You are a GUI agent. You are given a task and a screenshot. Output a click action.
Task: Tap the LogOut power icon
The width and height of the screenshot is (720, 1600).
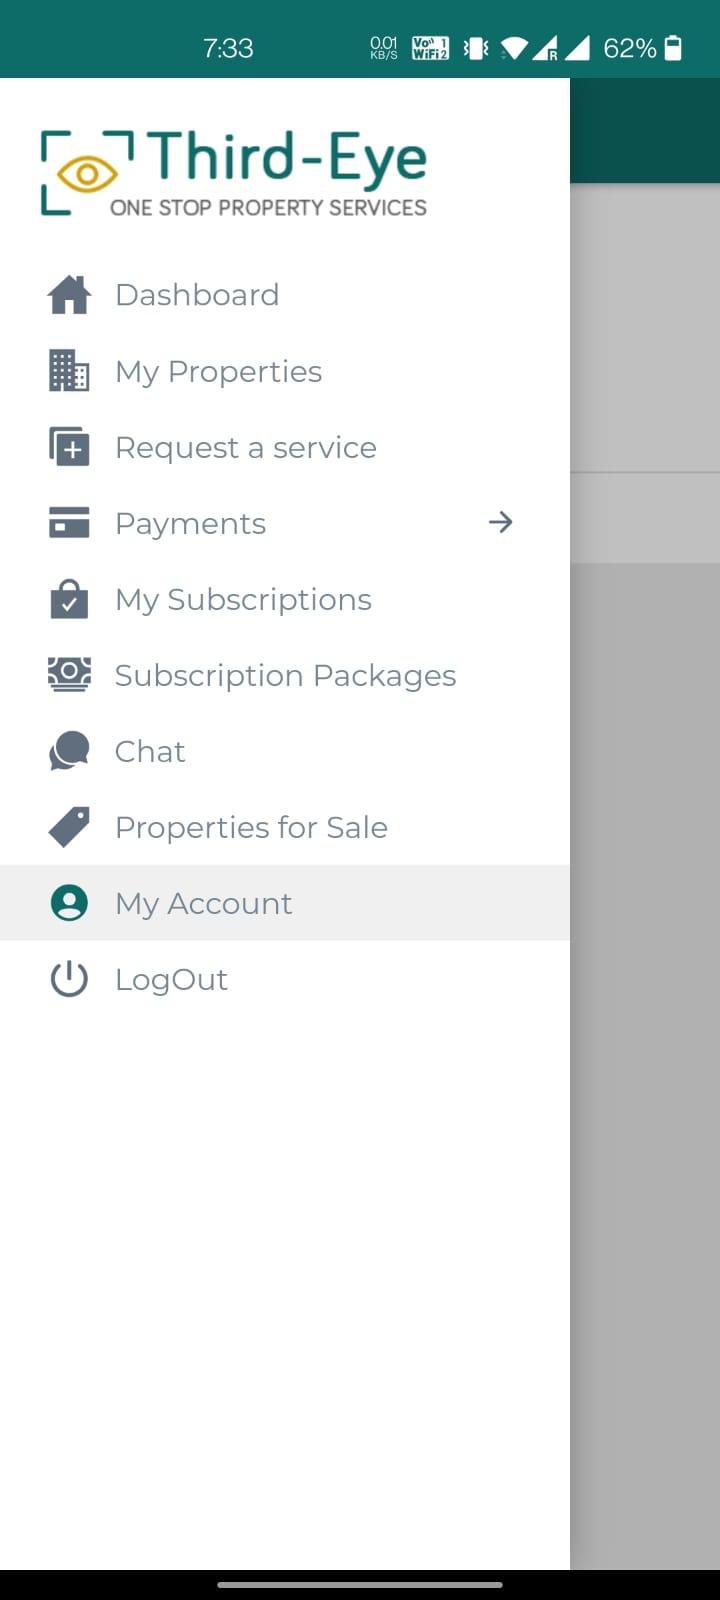pos(69,979)
